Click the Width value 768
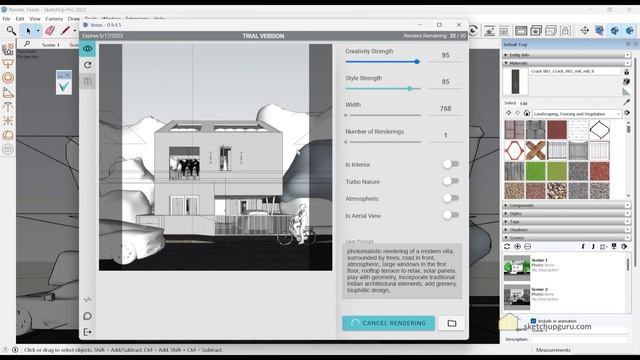 point(445,109)
